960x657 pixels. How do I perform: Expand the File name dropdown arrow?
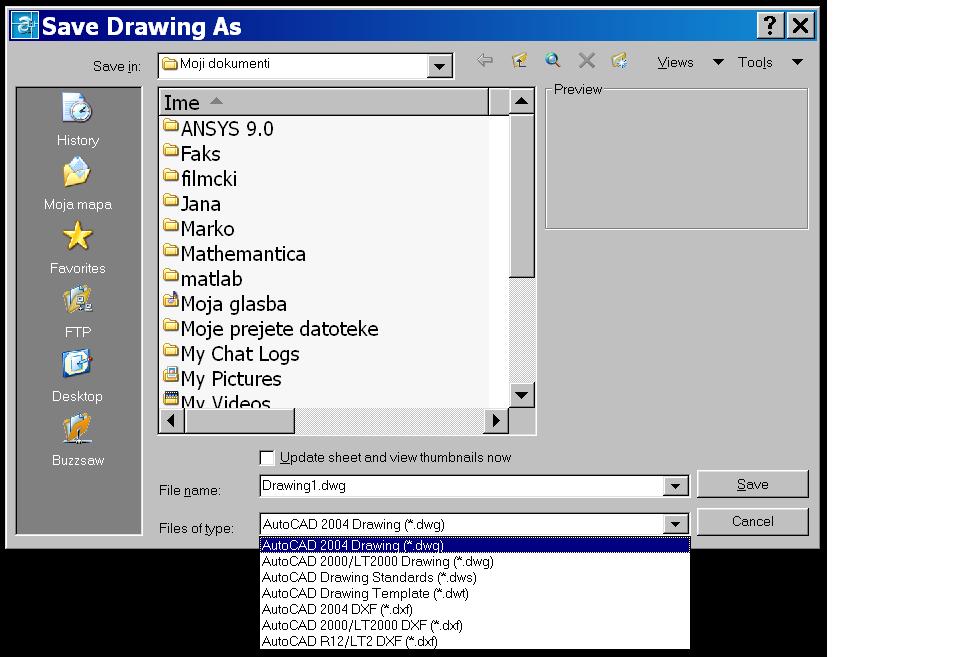point(675,486)
